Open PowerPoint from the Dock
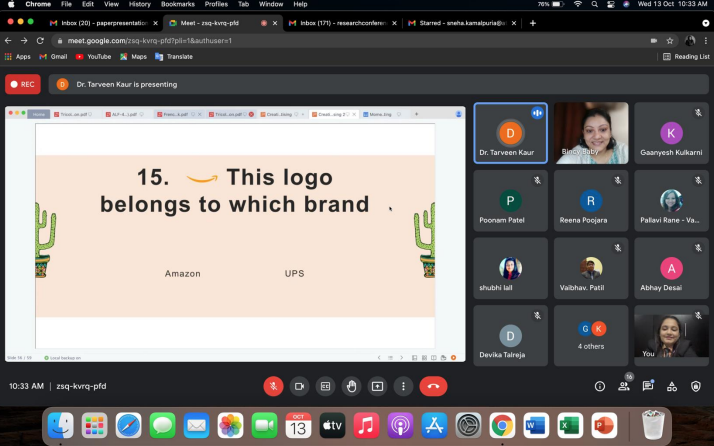This screenshot has height=446, width=714. click(x=604, y=425)
